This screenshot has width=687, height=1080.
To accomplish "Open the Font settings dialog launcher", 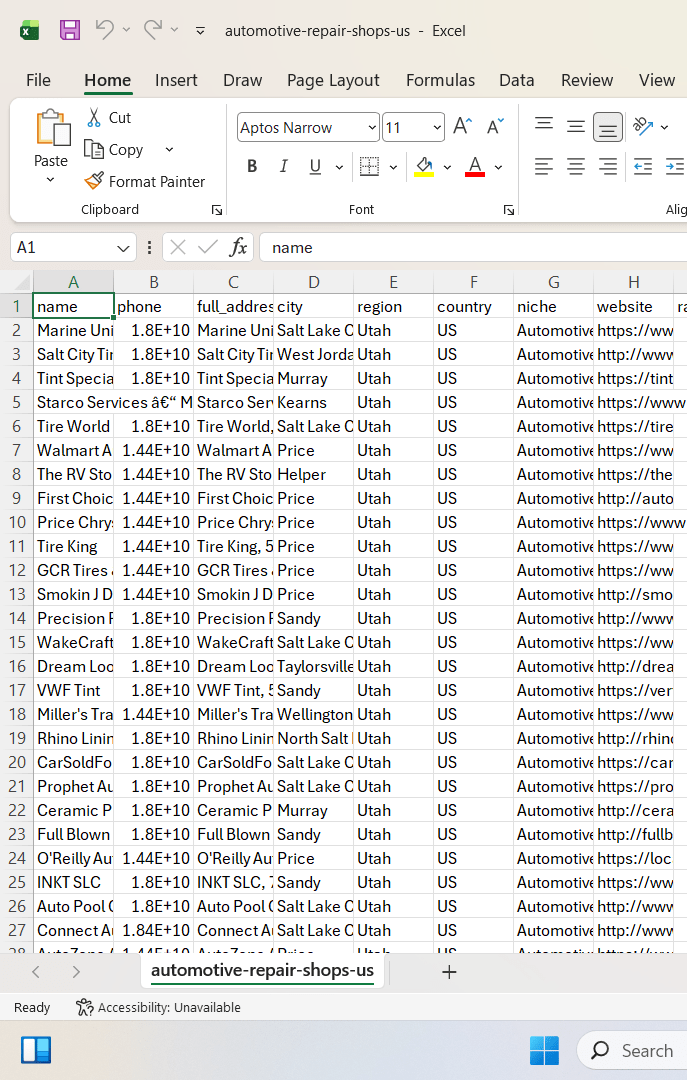I will tap(509, 210).
